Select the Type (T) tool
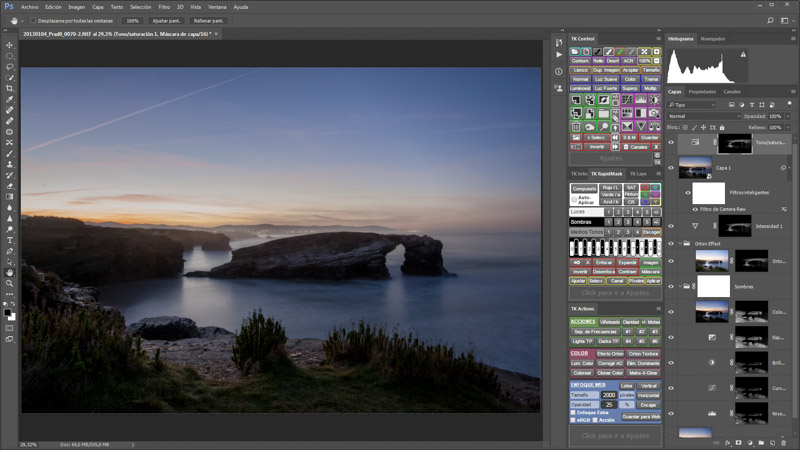This screenshot has height=450, width=800. [x=10, y=240]
